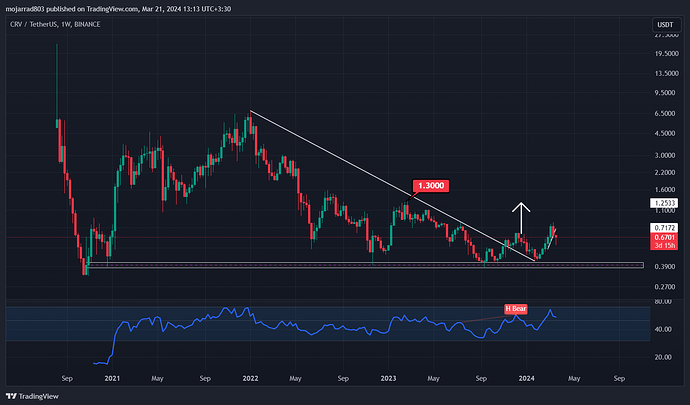Click the 2022 label on time axis
The height and width of the screenshot is (405, 690).
(x=249, y=381)
